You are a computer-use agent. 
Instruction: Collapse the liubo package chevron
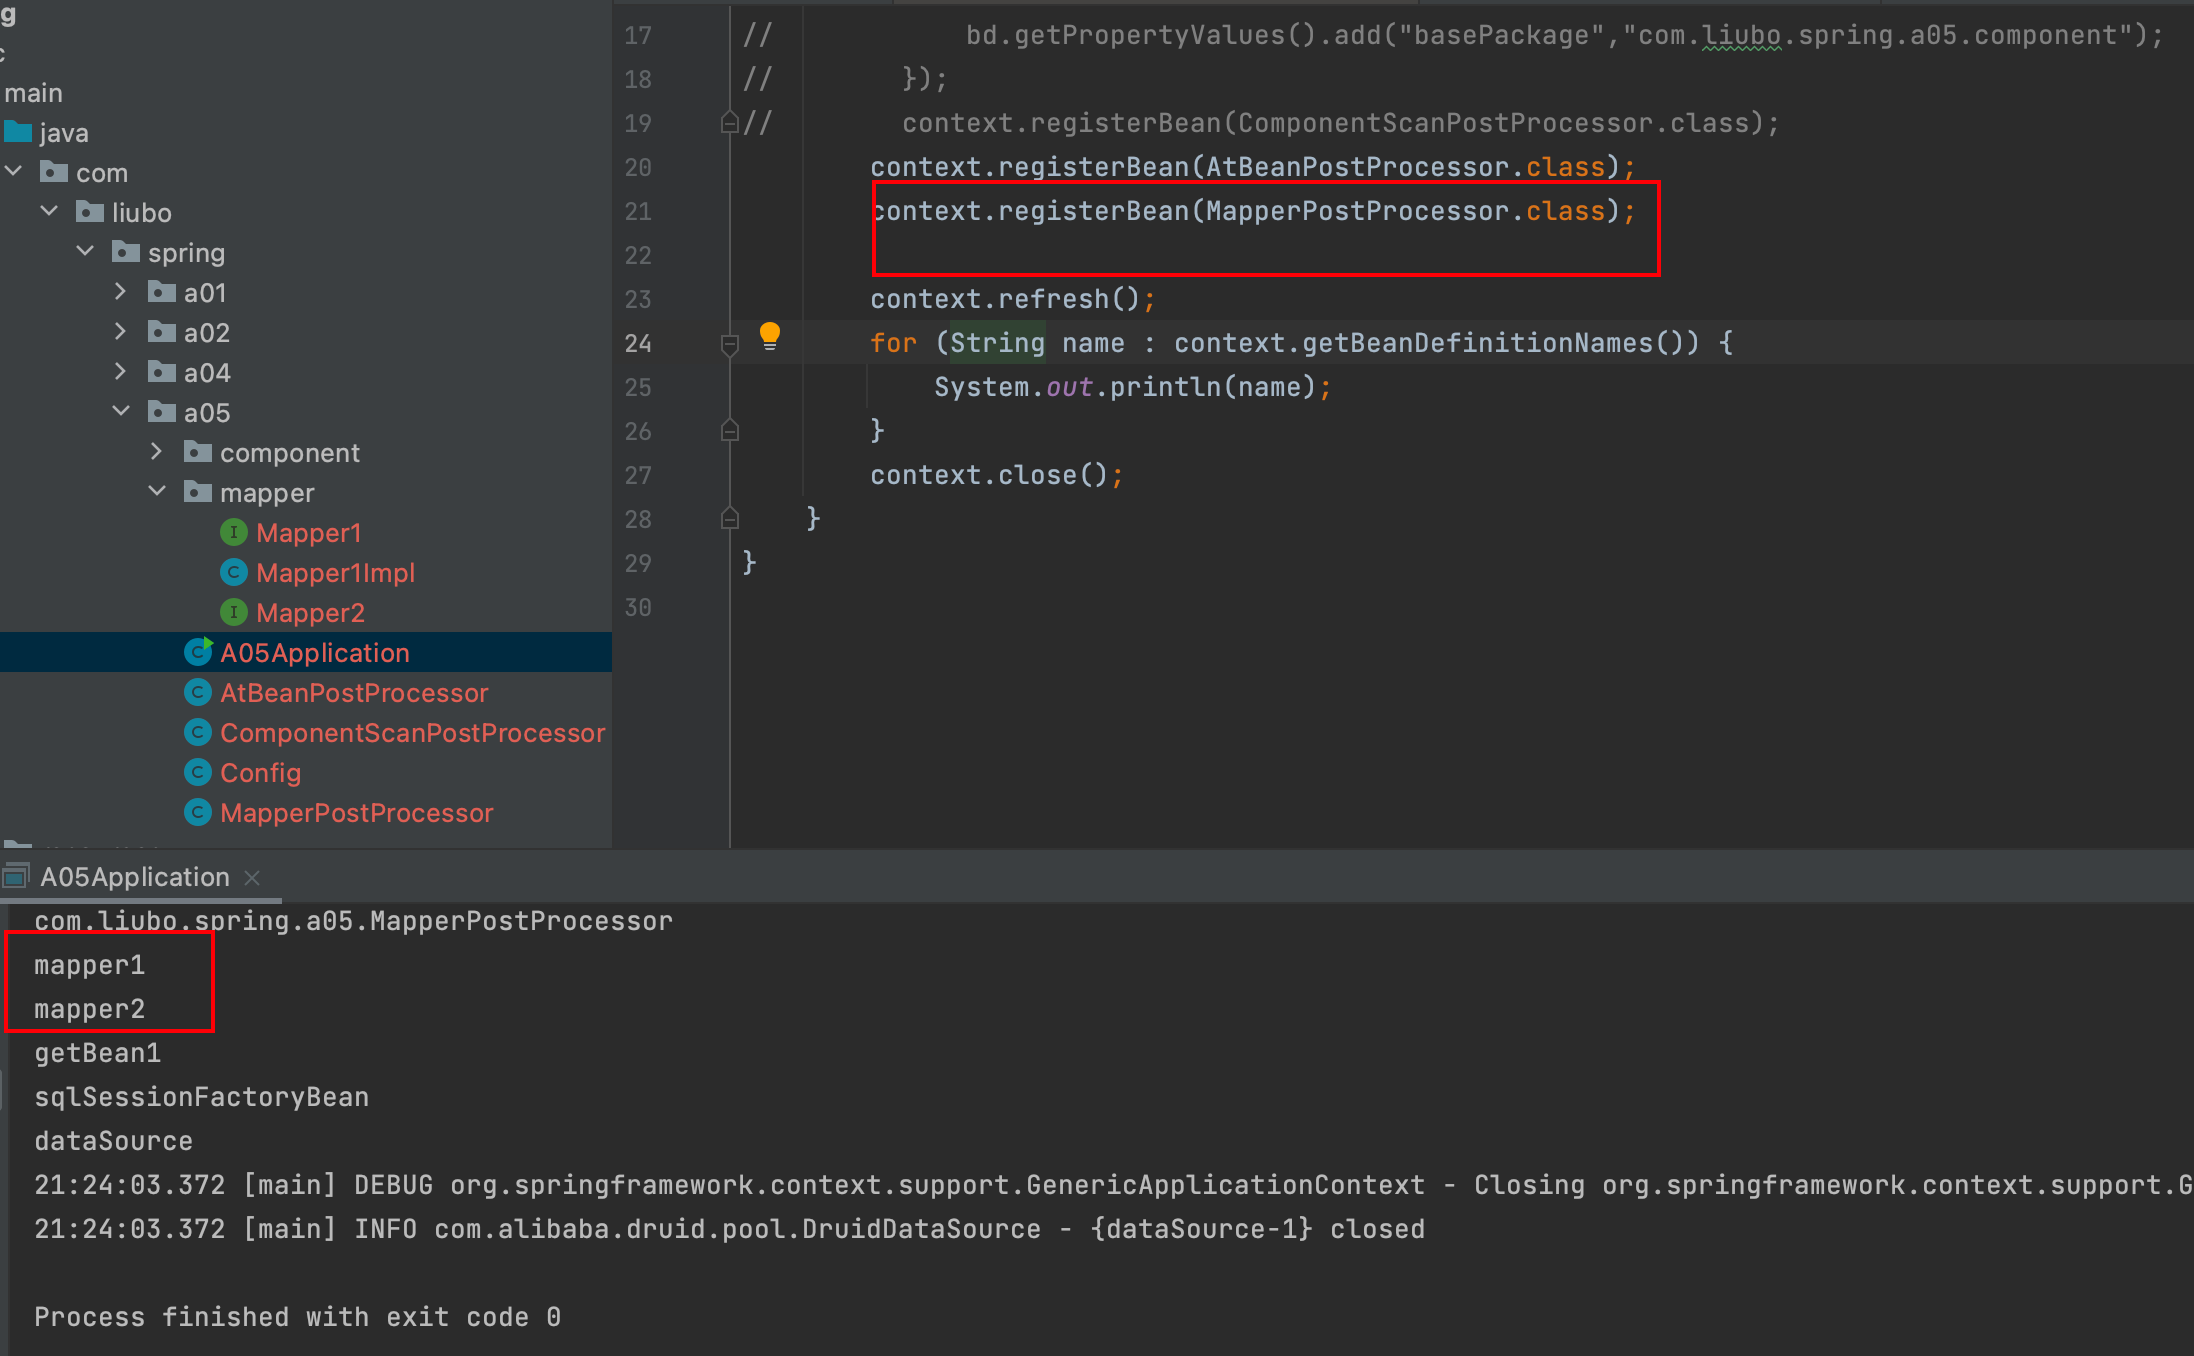point(49,212)
